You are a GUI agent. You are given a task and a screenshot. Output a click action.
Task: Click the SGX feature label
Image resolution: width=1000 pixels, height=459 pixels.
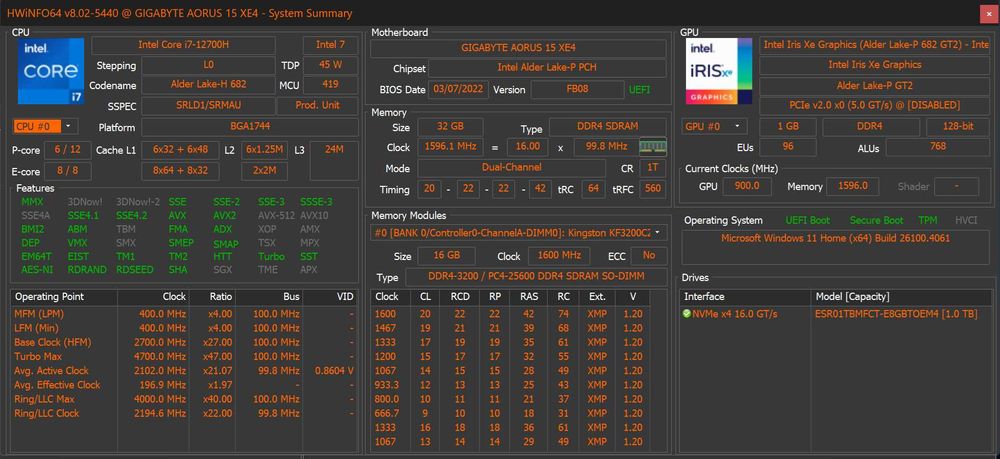tap(223, 270)
